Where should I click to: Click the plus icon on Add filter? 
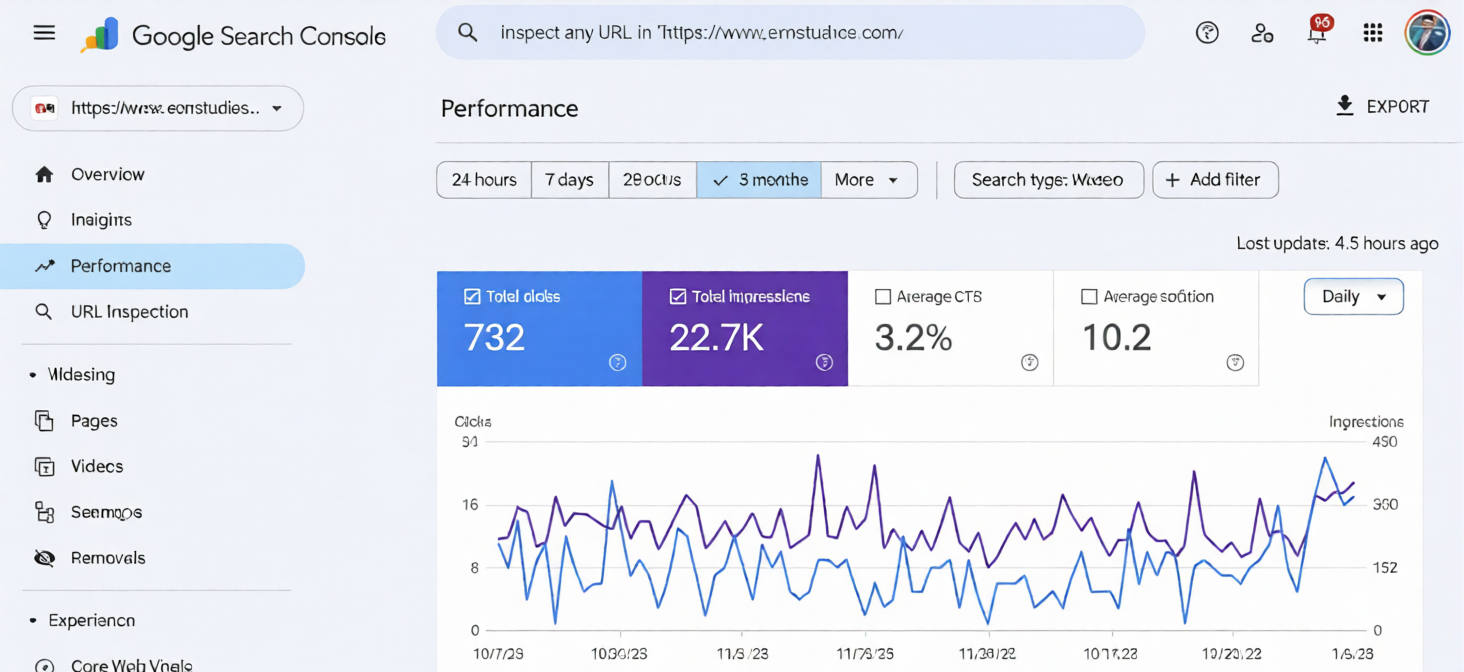1173,180
